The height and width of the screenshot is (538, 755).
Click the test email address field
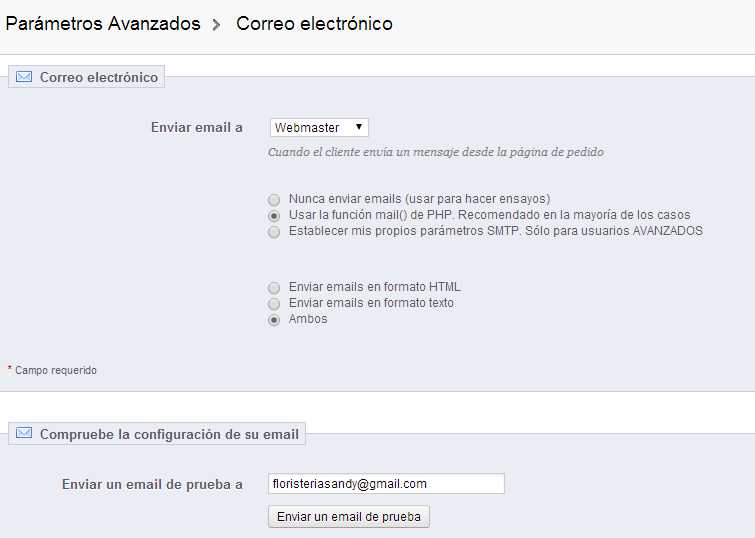click(386, 483)
